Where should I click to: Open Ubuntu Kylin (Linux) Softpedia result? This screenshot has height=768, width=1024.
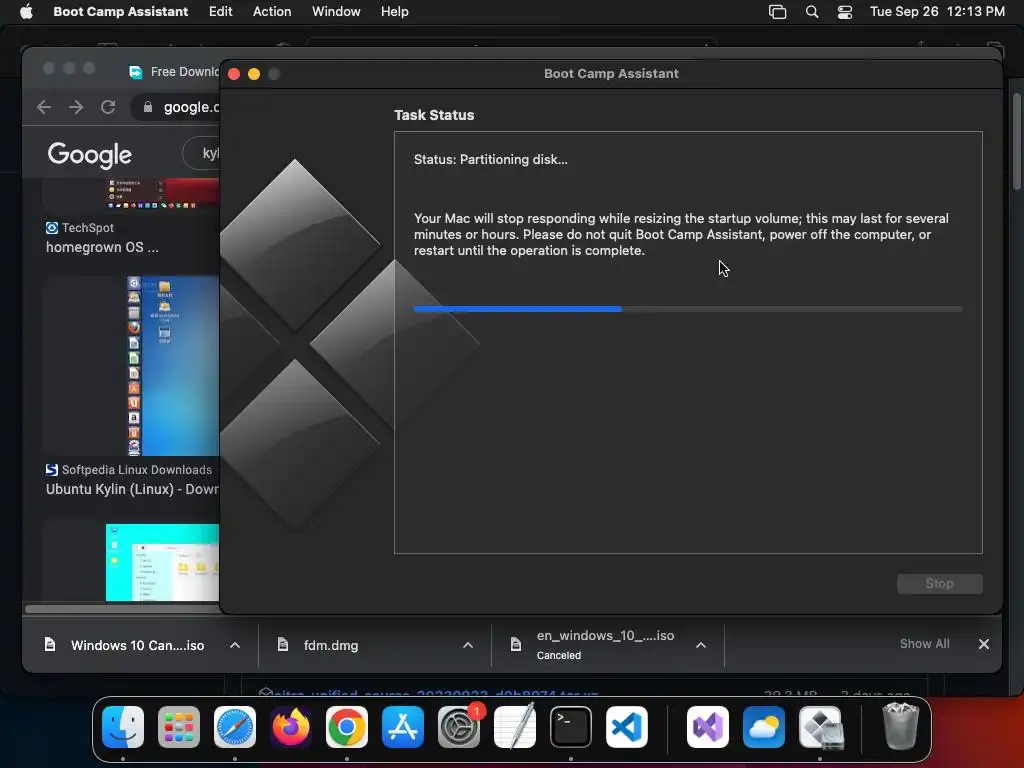132,489
